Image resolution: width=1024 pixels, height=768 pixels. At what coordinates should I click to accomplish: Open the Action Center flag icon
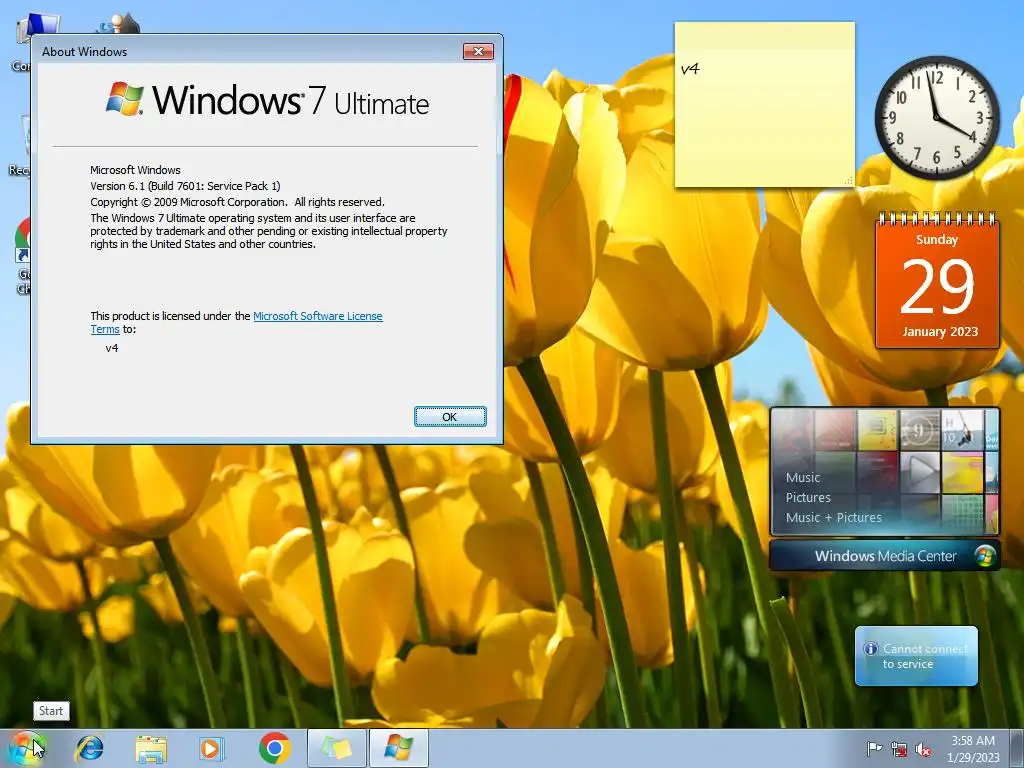(x=874, y=749)
